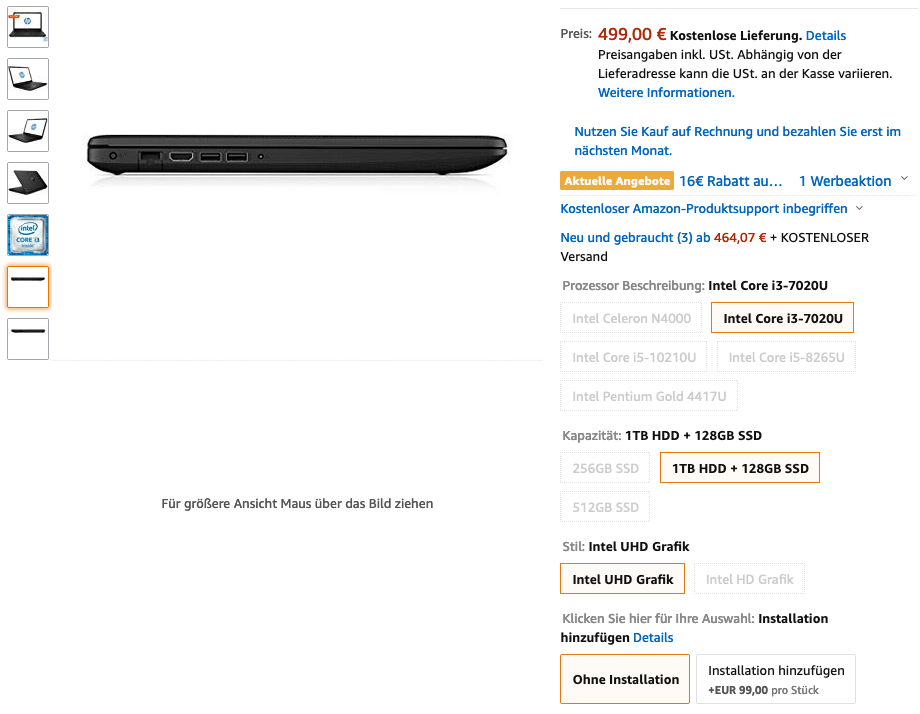
Task: Choose Intel HD Grafik style
Action: (749, 579)
